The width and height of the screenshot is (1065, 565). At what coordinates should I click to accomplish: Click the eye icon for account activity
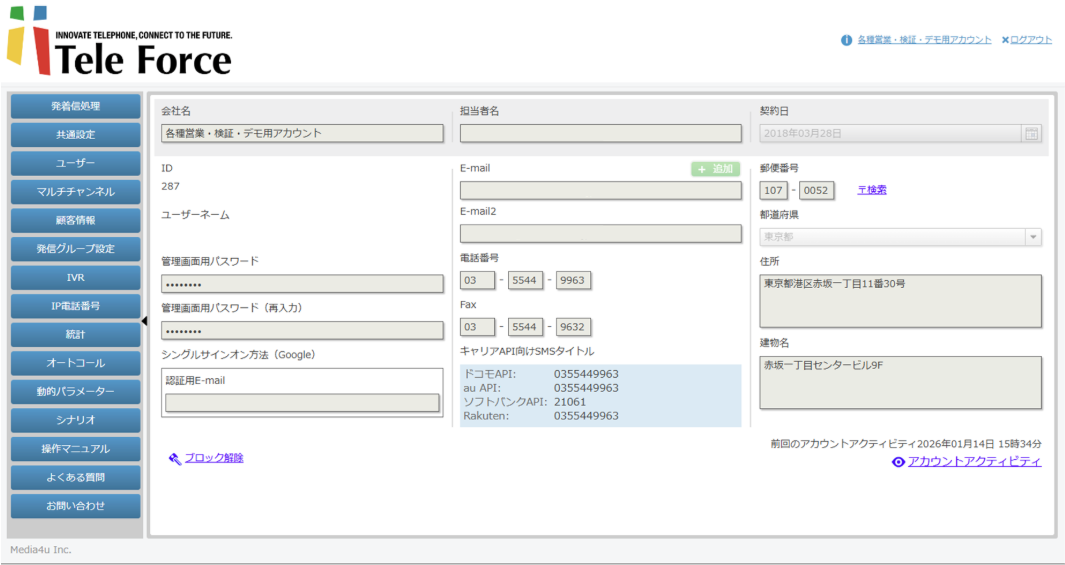click(898, 462)
